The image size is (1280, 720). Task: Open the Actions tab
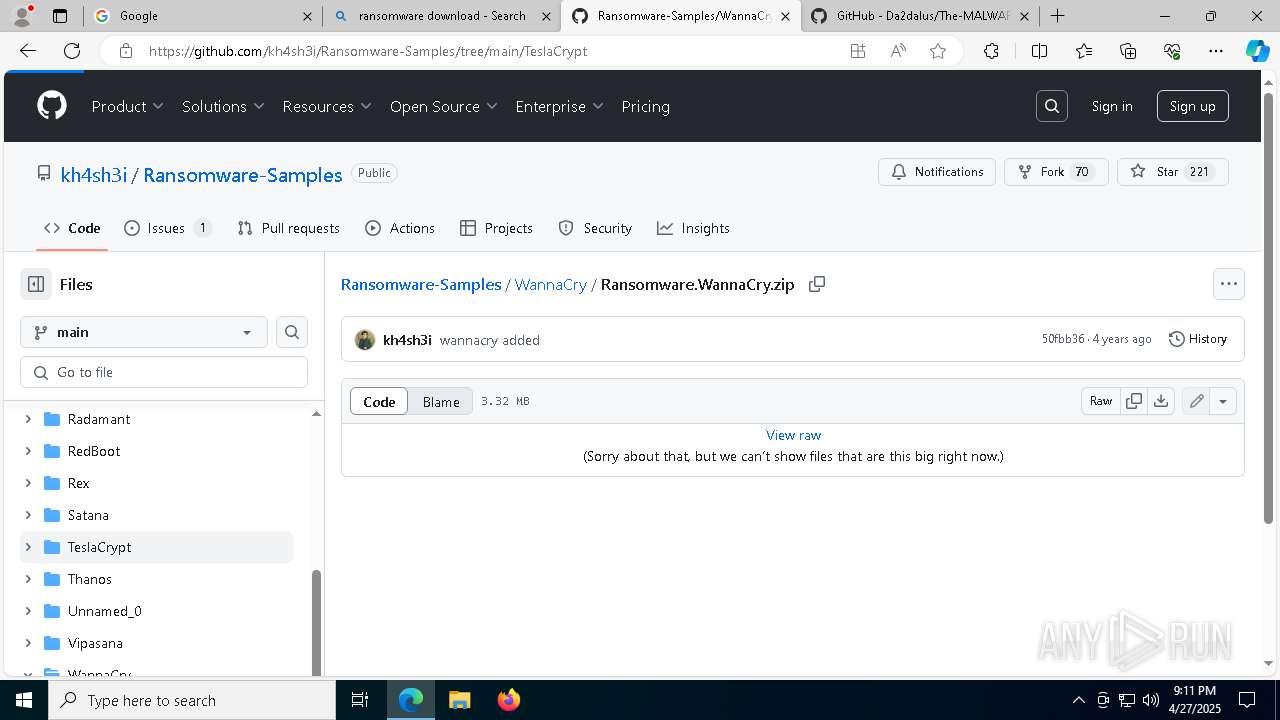pos(400,228)
